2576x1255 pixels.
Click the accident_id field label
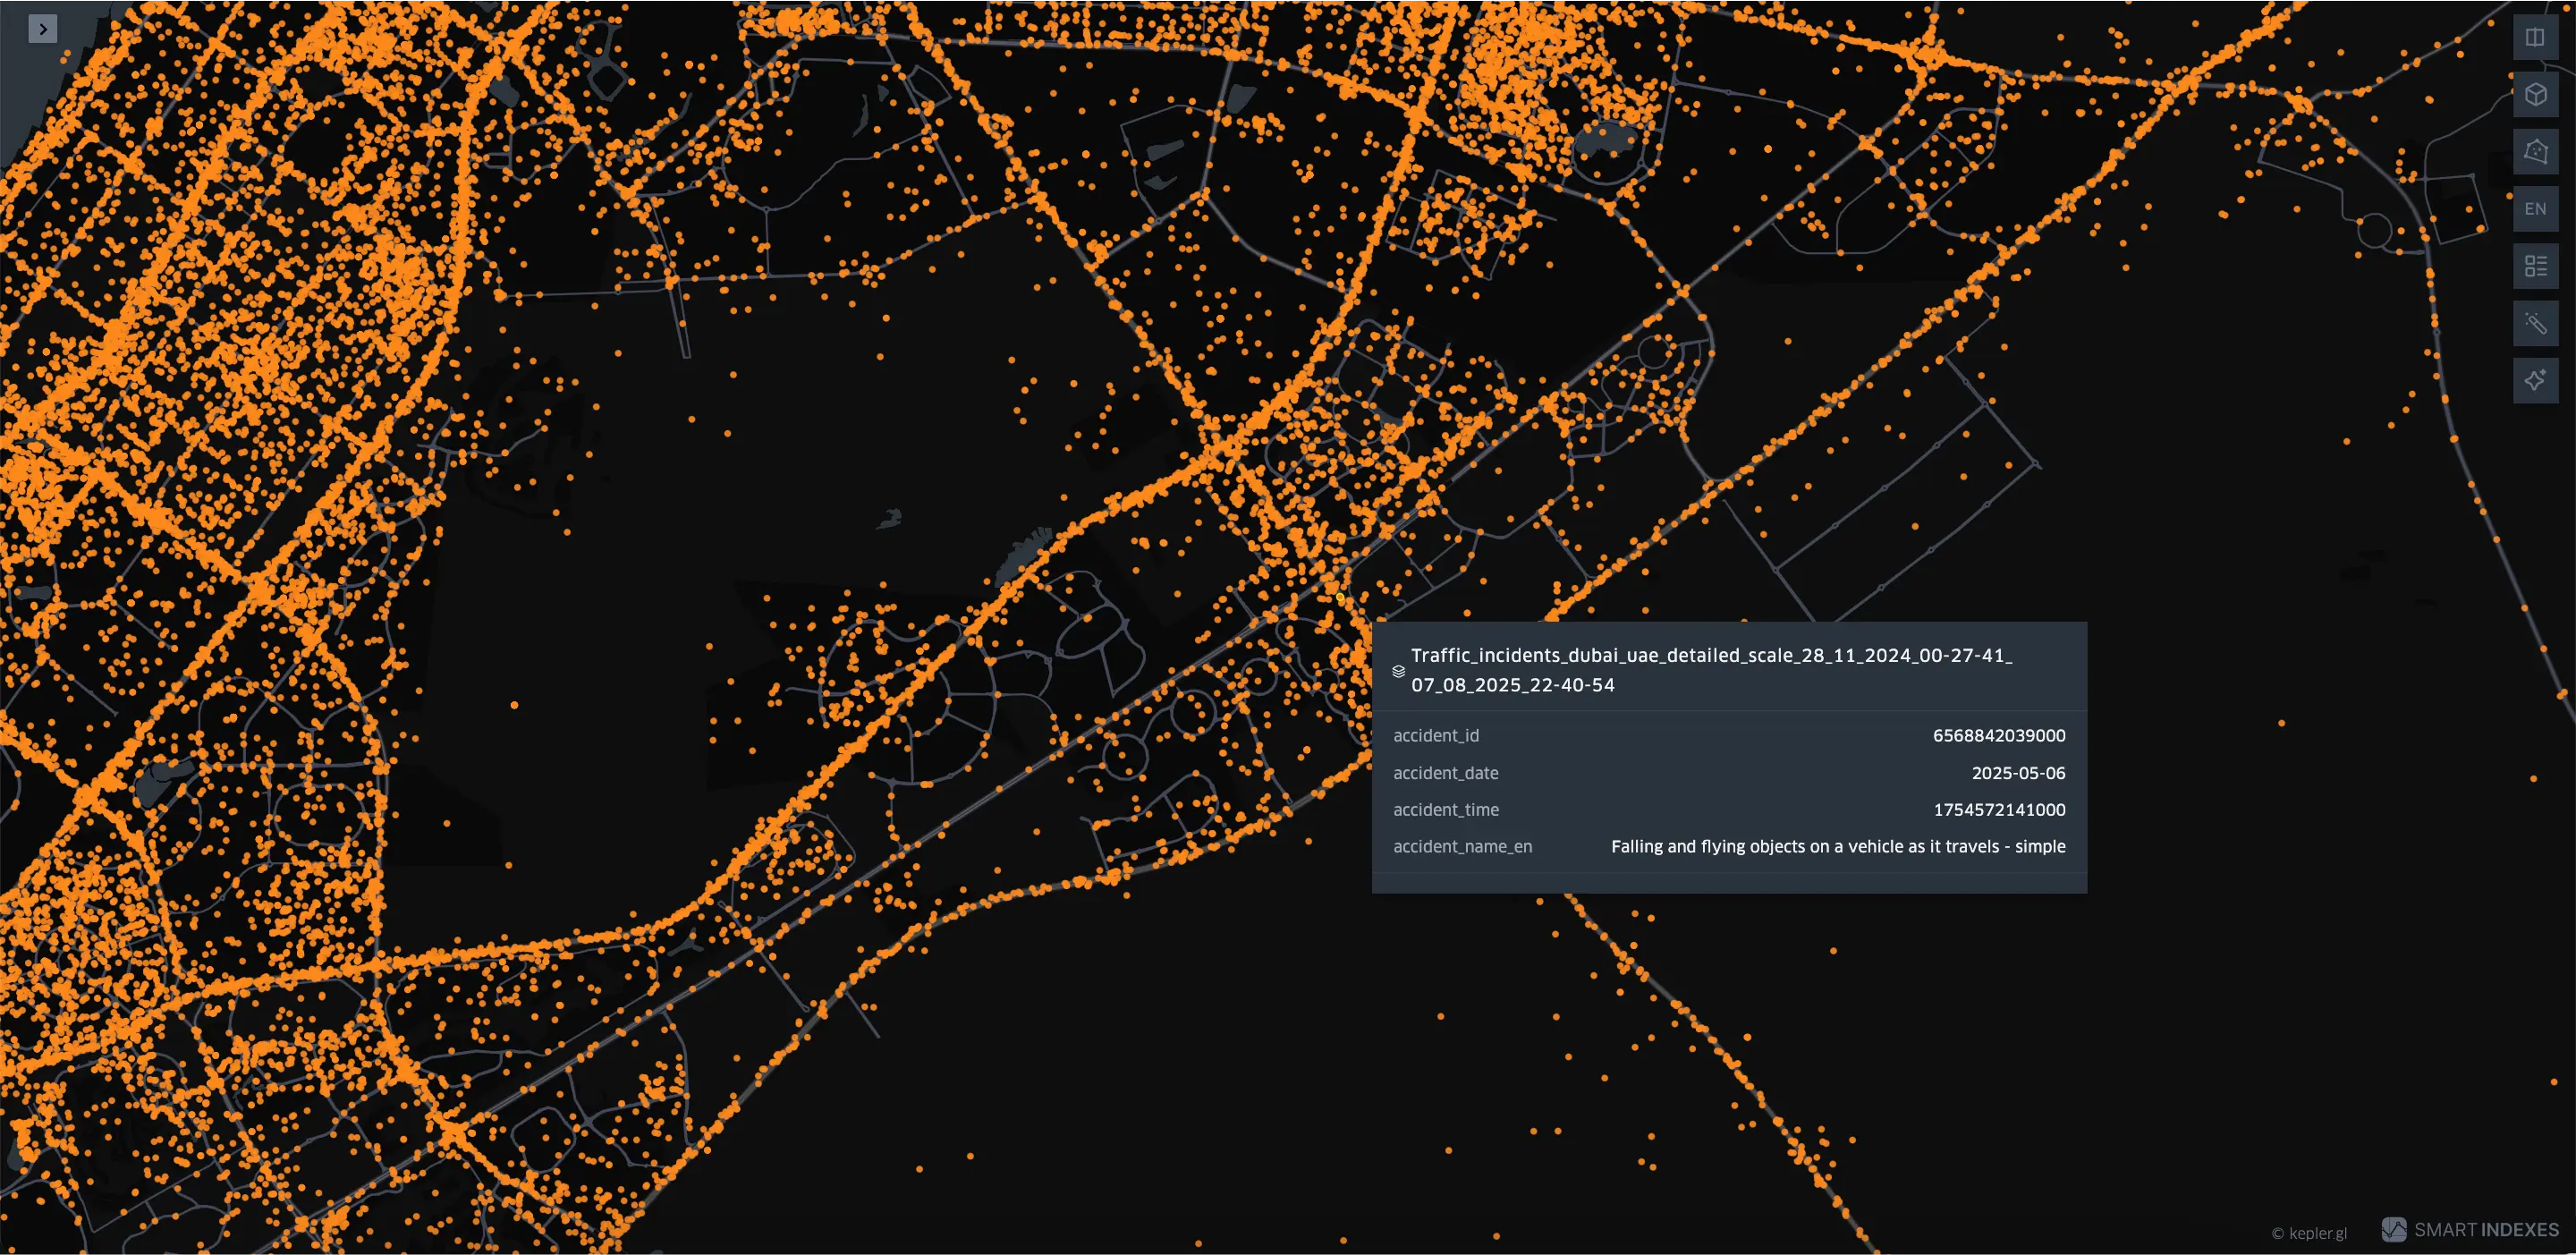tap(1436, 736)
